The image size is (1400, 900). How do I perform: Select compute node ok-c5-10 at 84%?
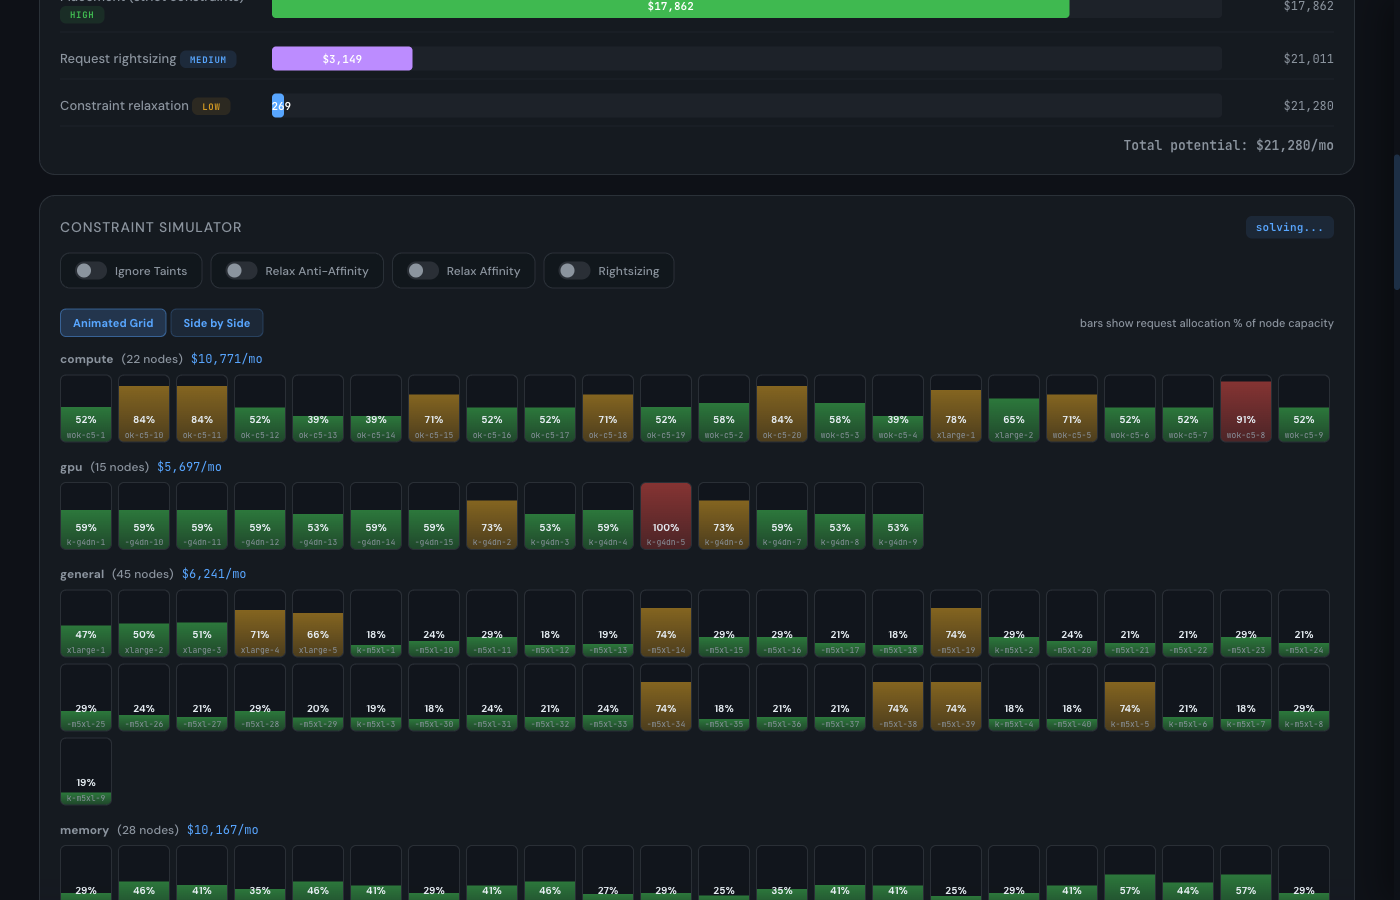(144, 408)
